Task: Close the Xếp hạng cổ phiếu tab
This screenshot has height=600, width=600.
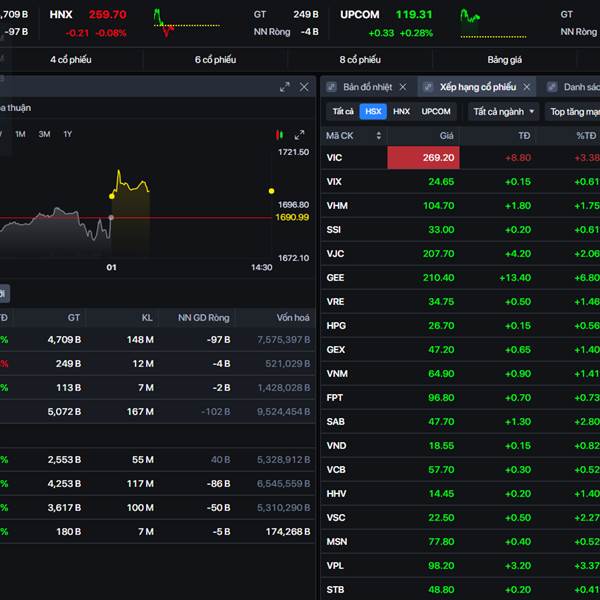Action: [525, 87]
